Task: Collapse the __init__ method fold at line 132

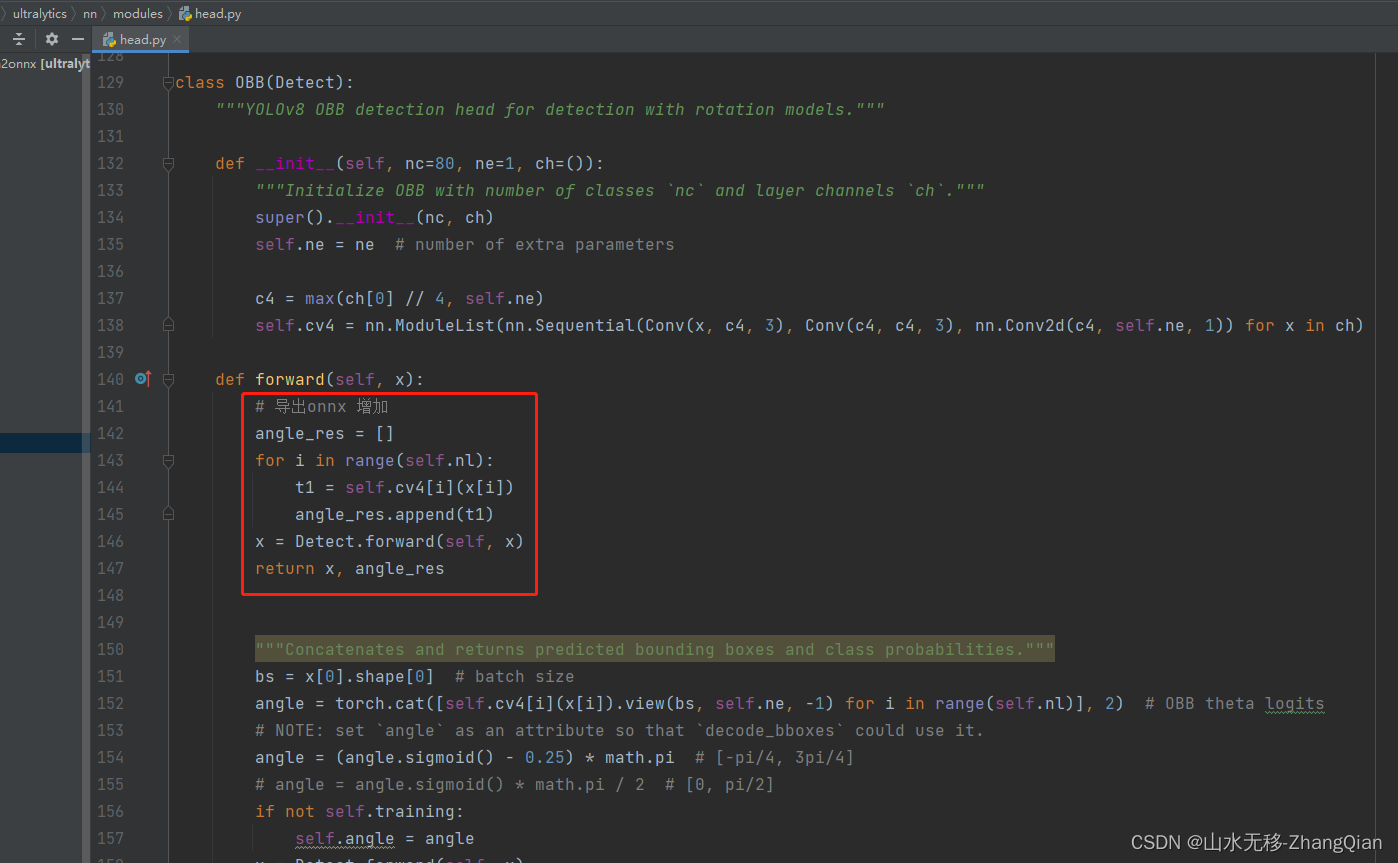Action: coord(168,164)
